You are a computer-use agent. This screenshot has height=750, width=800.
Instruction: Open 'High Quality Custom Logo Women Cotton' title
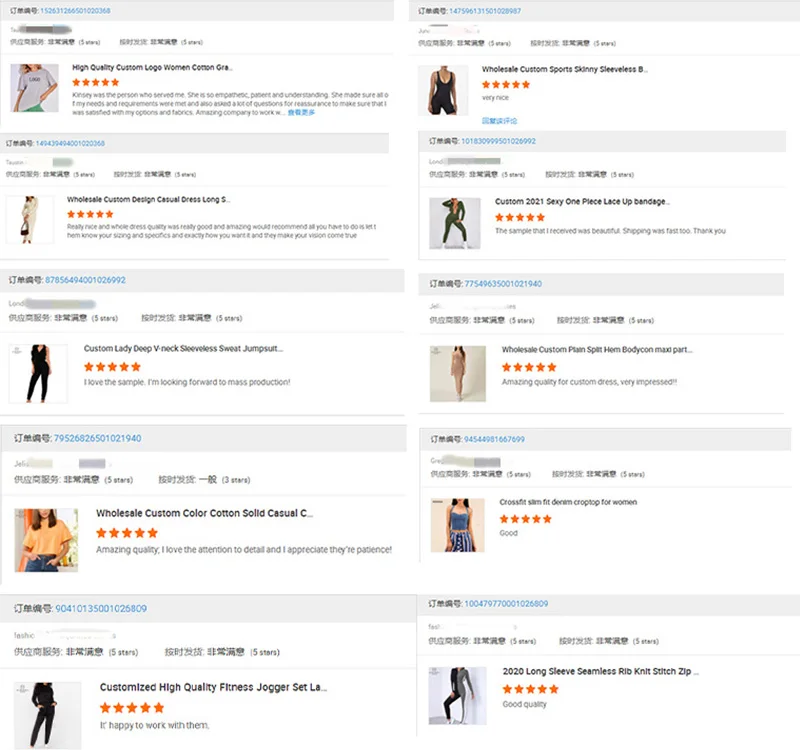pos(153,67)
